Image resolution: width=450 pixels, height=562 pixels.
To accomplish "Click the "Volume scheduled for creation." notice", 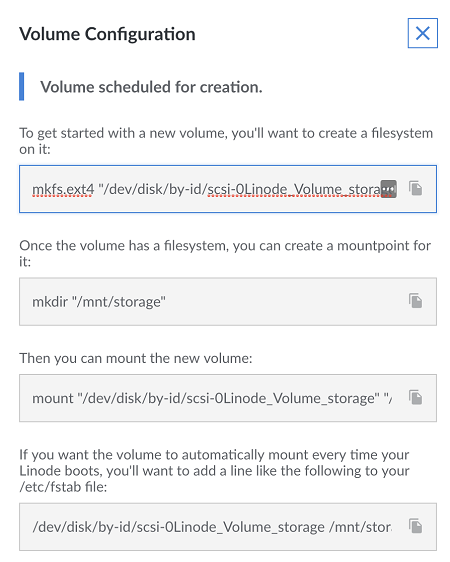I will [x=151, y=87].
